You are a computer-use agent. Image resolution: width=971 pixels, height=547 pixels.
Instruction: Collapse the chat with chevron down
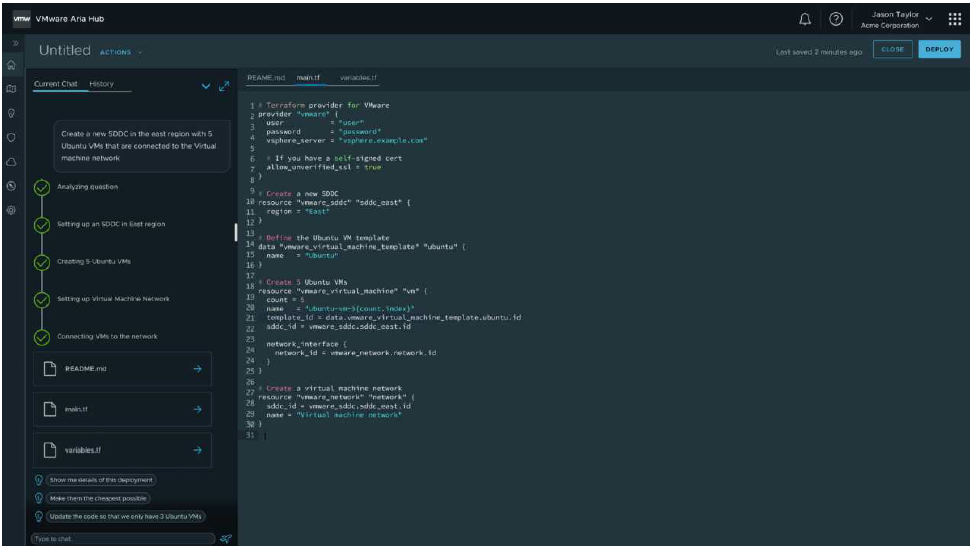[x=206, y=87]
